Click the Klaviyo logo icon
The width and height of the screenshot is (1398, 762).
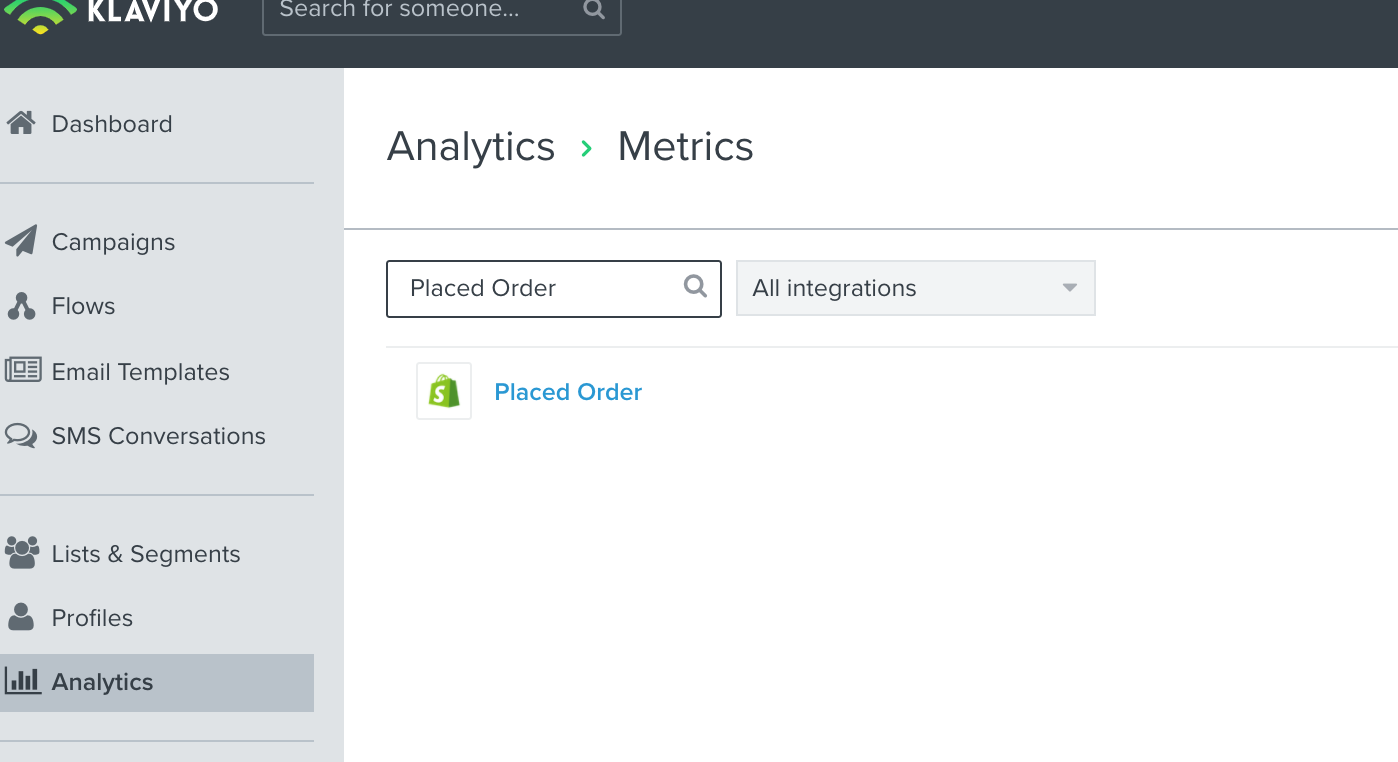pos(40,17)
